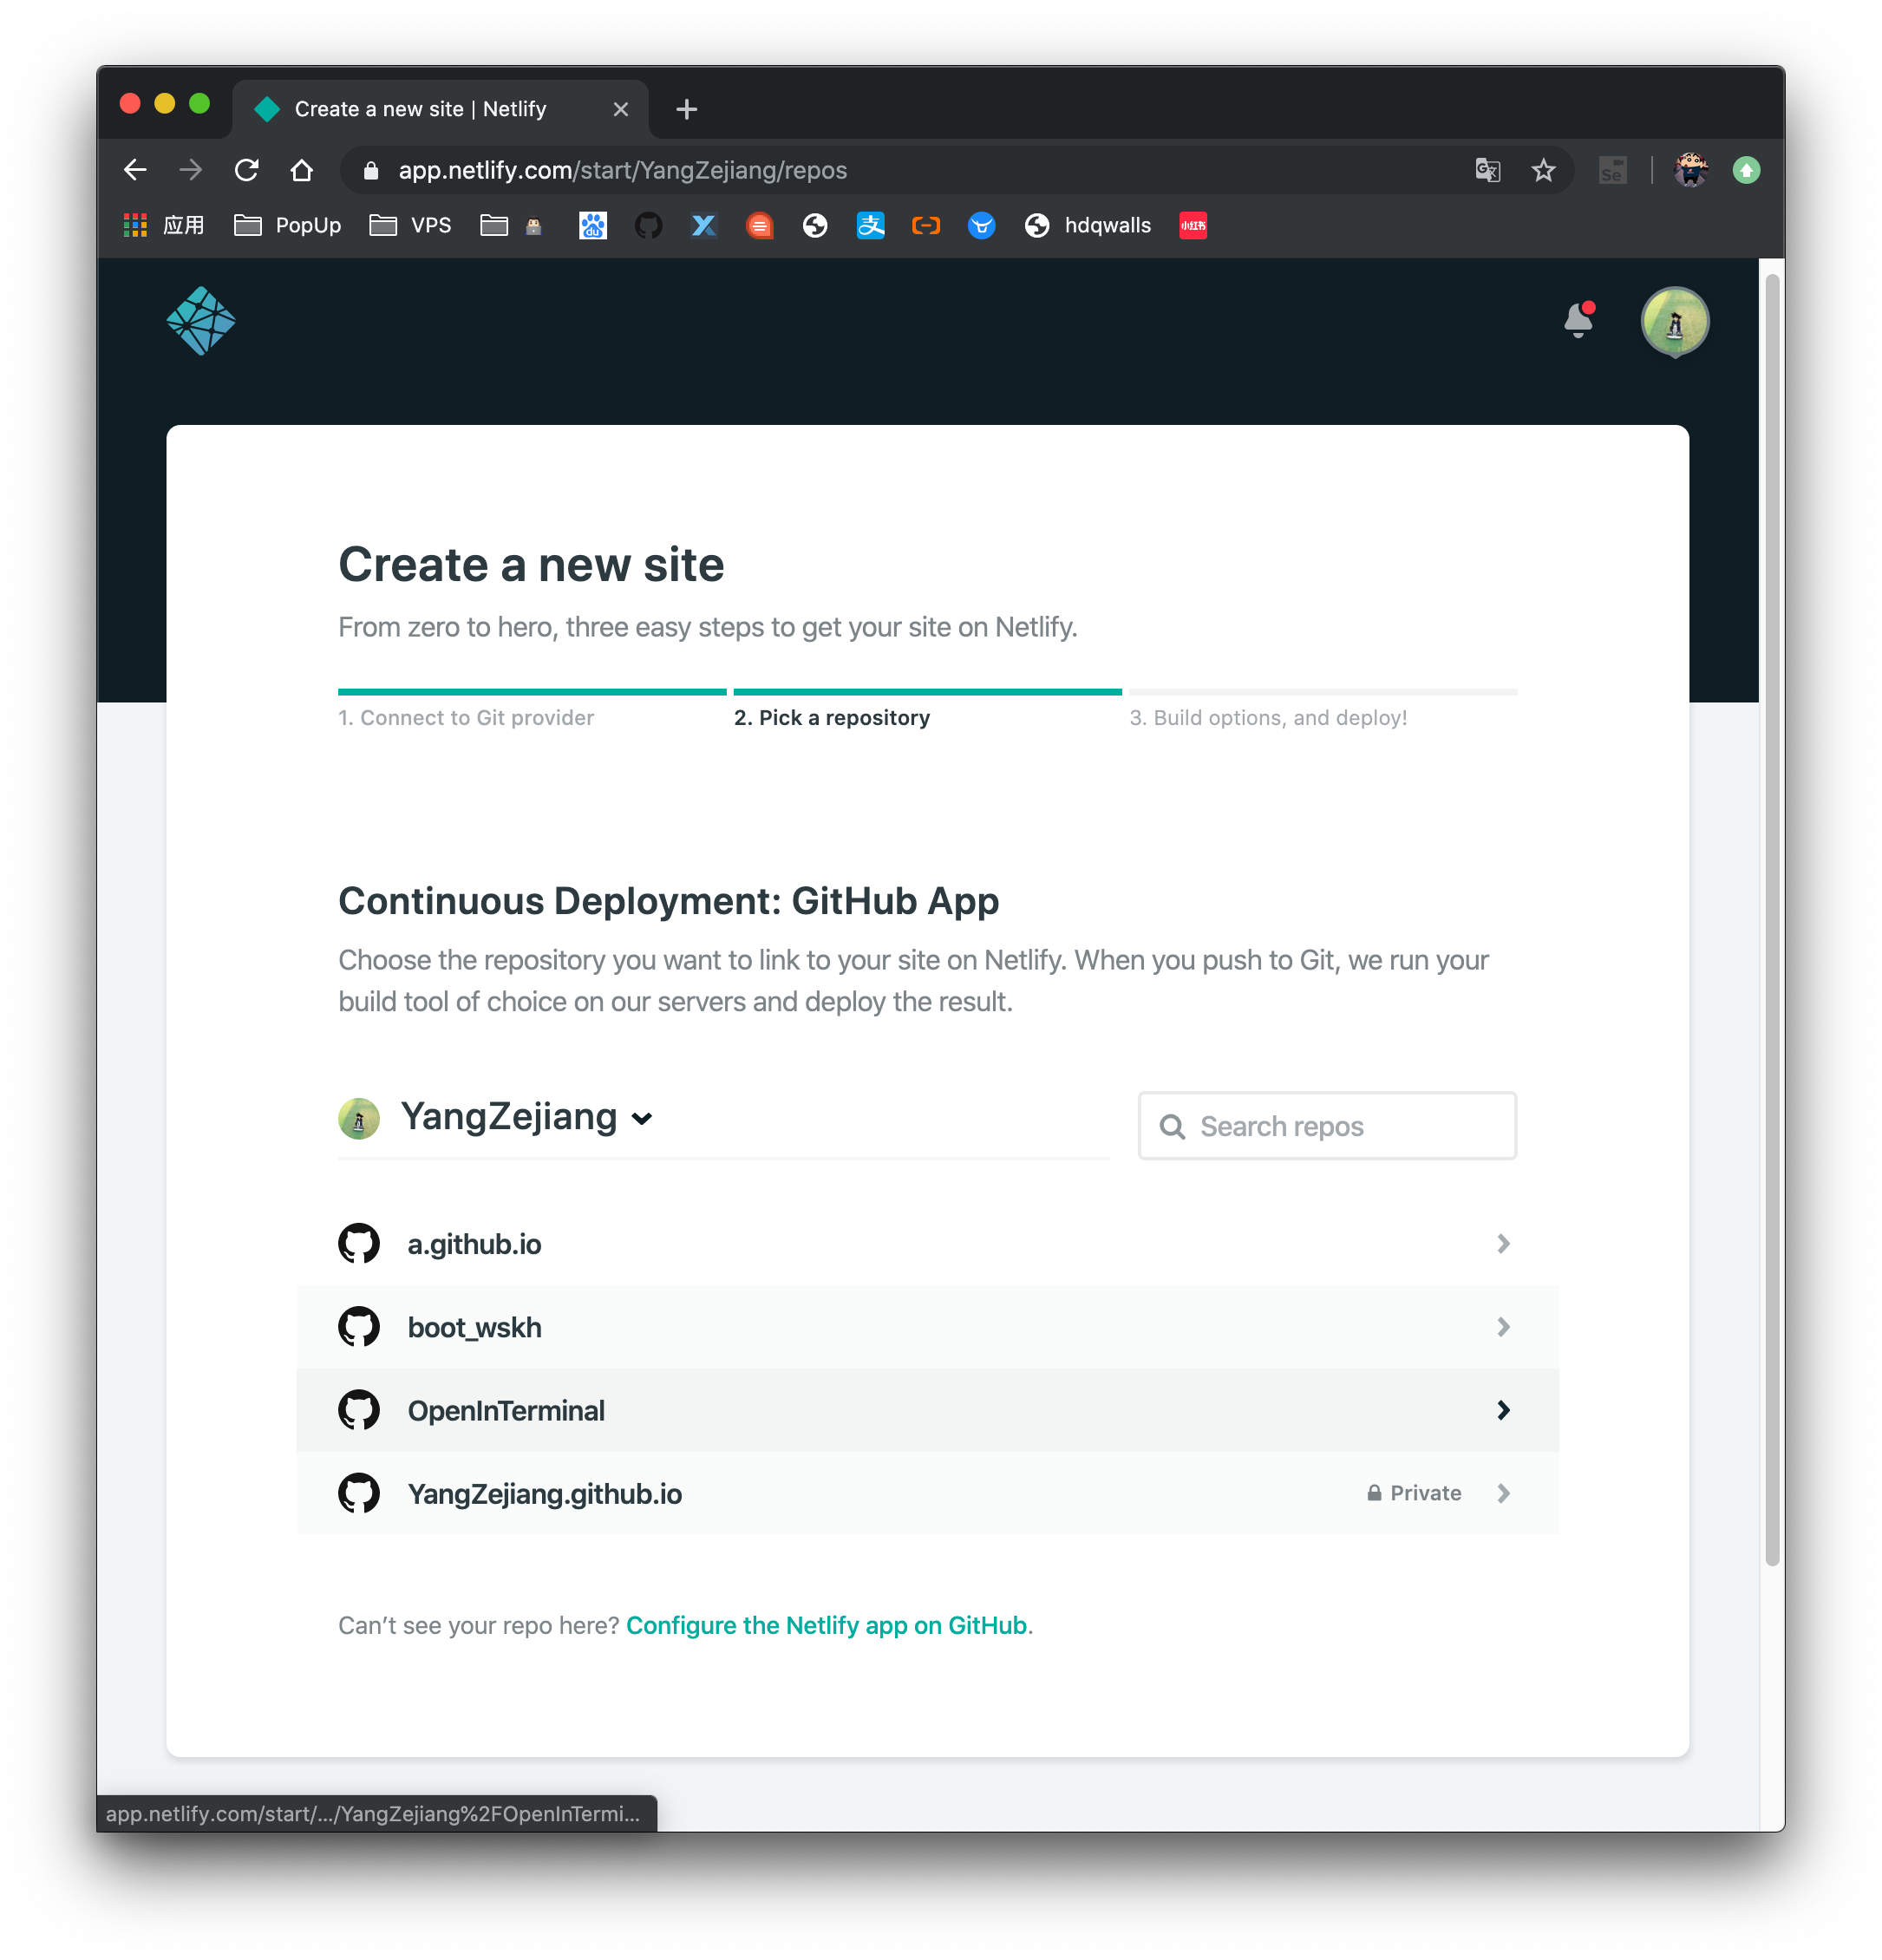The image size is (1882, 1960).
Task: Select the a.github.io repository
Action: coord(927,1244)
